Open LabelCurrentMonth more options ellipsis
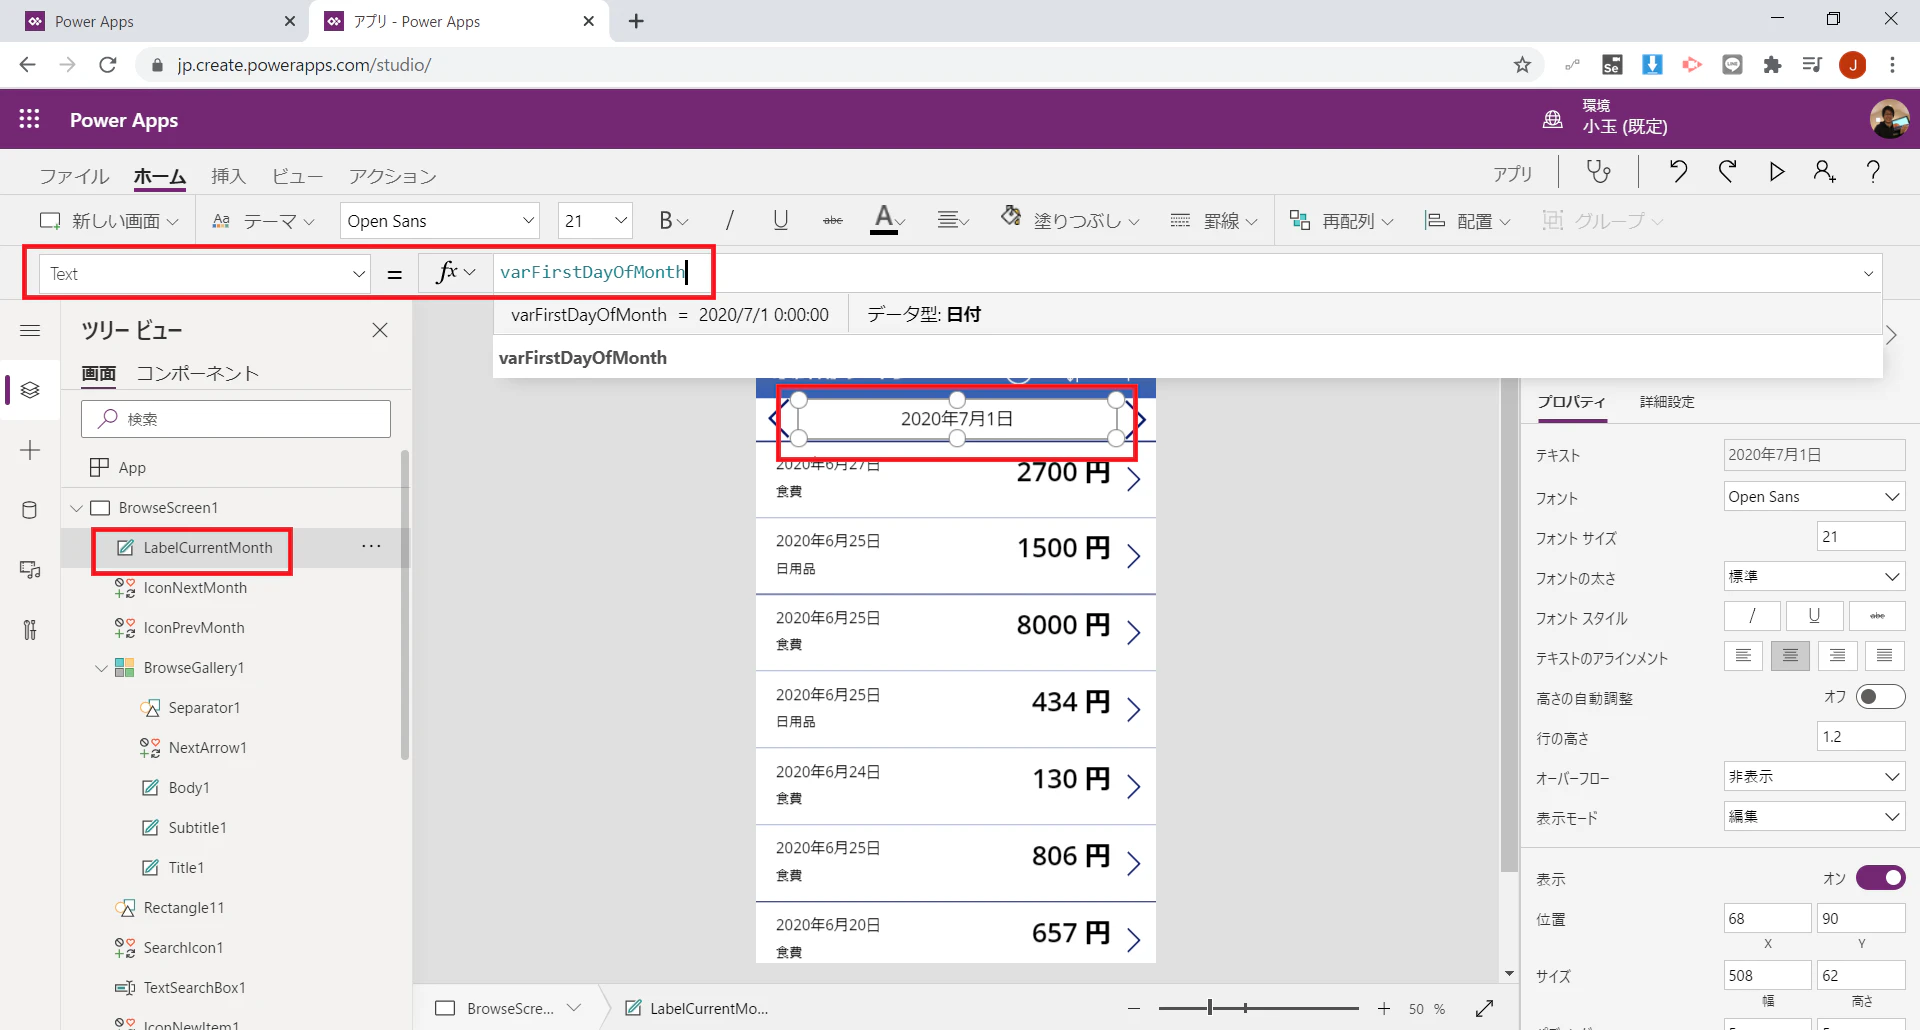This screenshot has height=1030, width=1920. 371,546
